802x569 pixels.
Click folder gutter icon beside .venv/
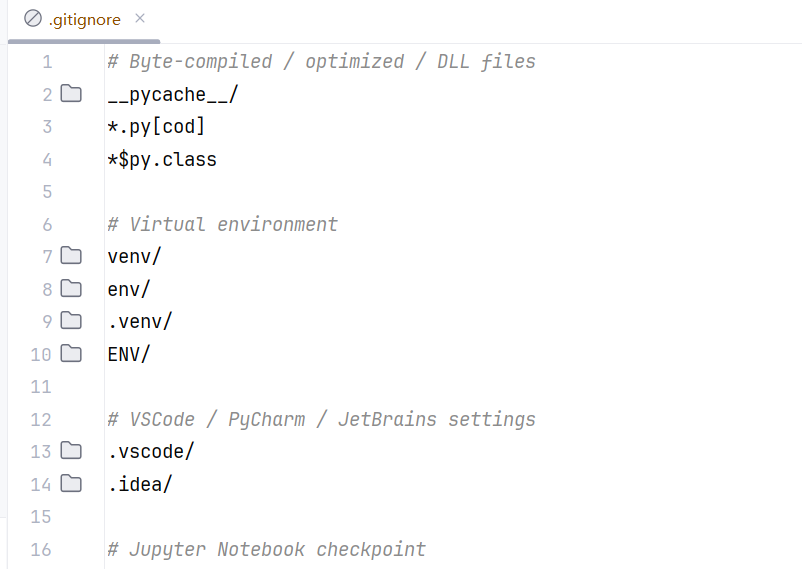(x=71, y=321)
